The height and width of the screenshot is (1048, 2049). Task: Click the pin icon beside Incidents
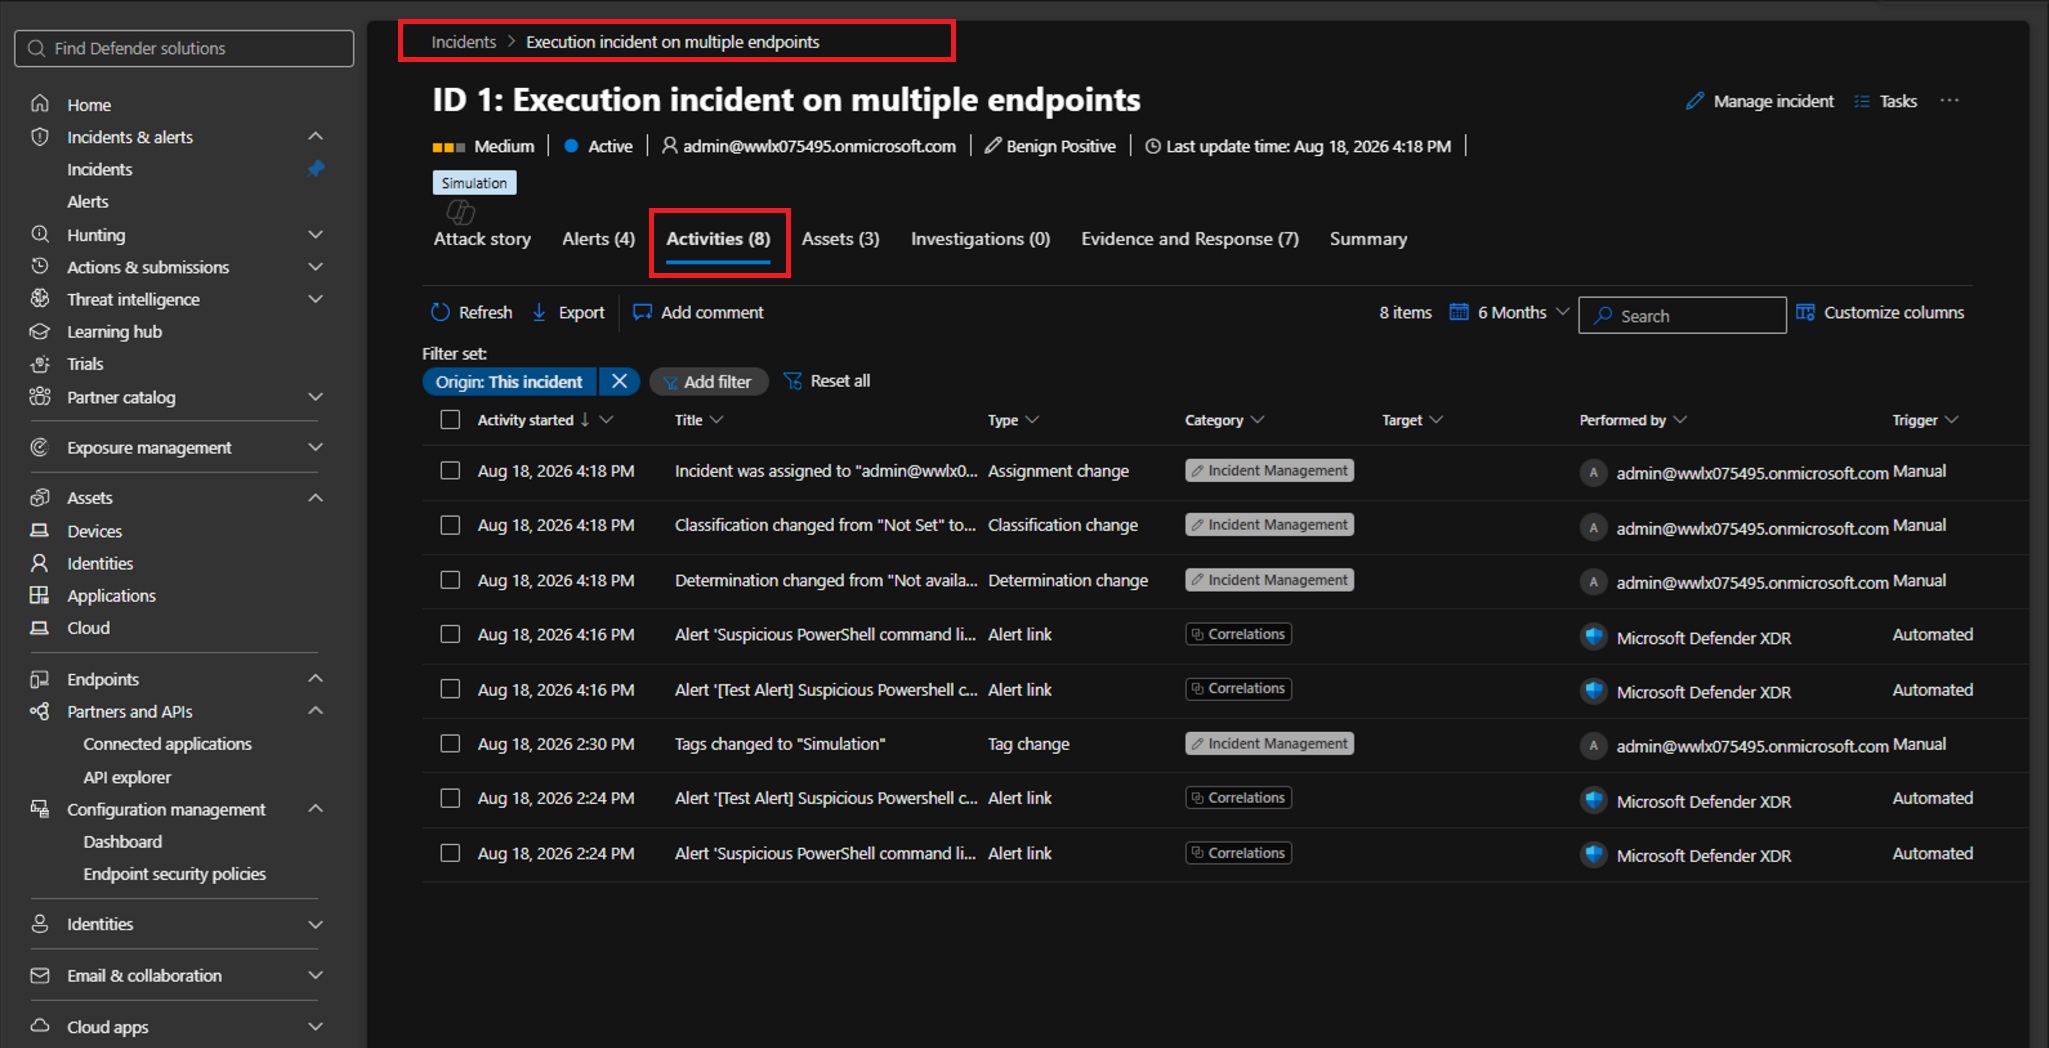tap(316, 169)
